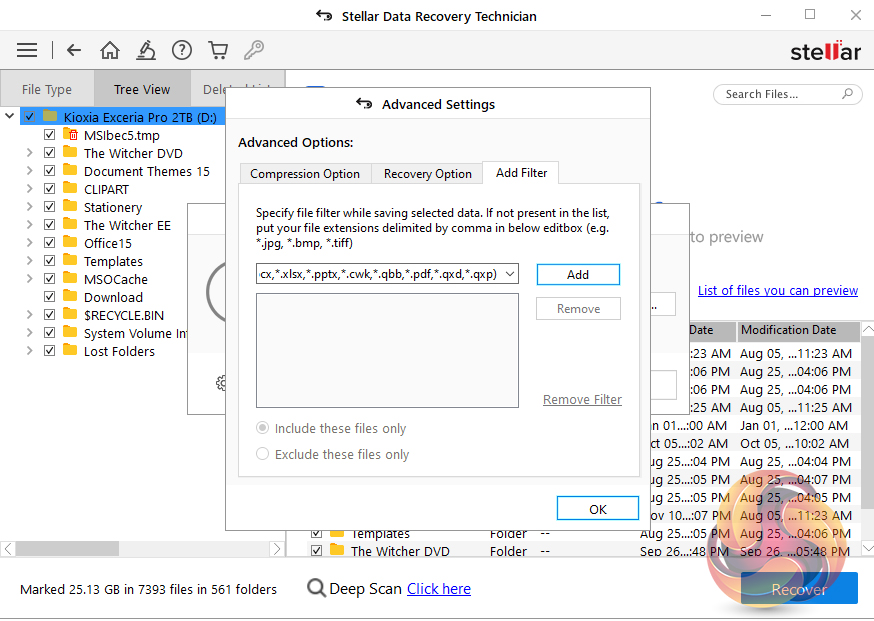The height and width of the screenshot is (621, 874).
Task: Open the file extension filter dropdown
Action: (509, 274)
